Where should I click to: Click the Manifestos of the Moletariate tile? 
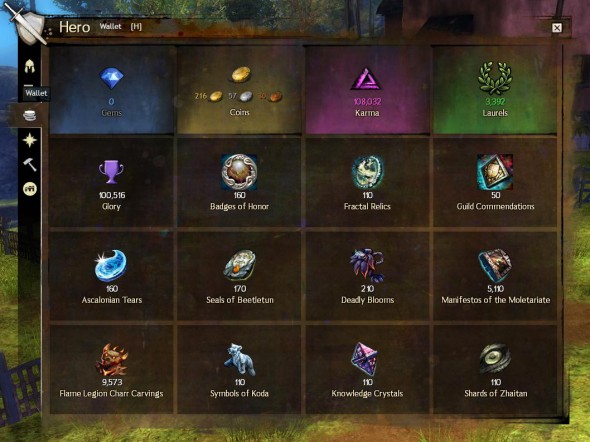495,276
